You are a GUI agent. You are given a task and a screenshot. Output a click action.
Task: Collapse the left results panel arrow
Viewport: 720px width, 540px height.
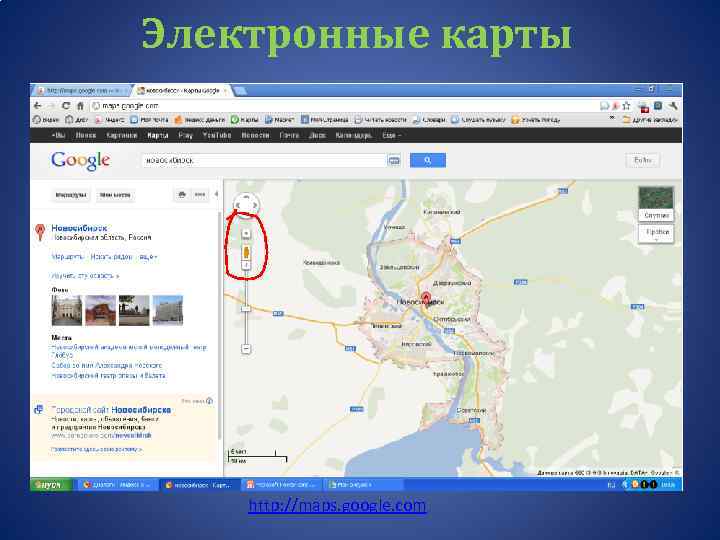(x=216, y=194)
